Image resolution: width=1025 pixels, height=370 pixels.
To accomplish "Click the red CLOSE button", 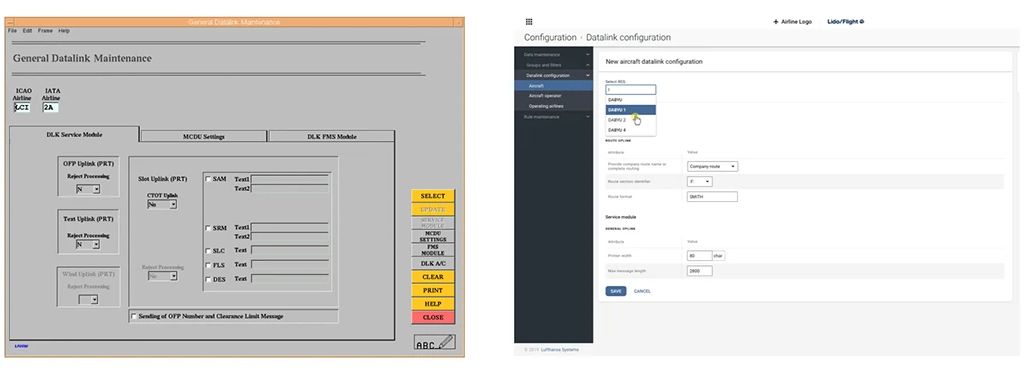I will point(433,318).
